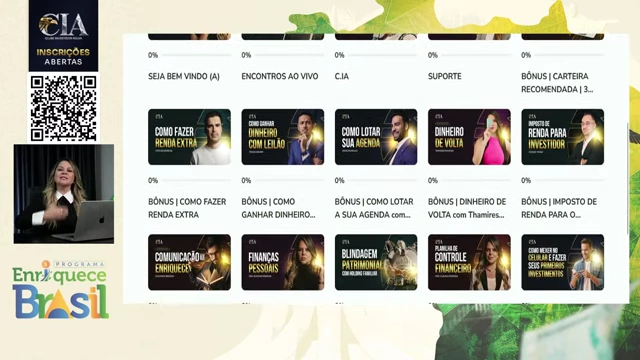Click the QR code image
The image size is (640, 360).
pyautogui.click(x=63, y=108)
